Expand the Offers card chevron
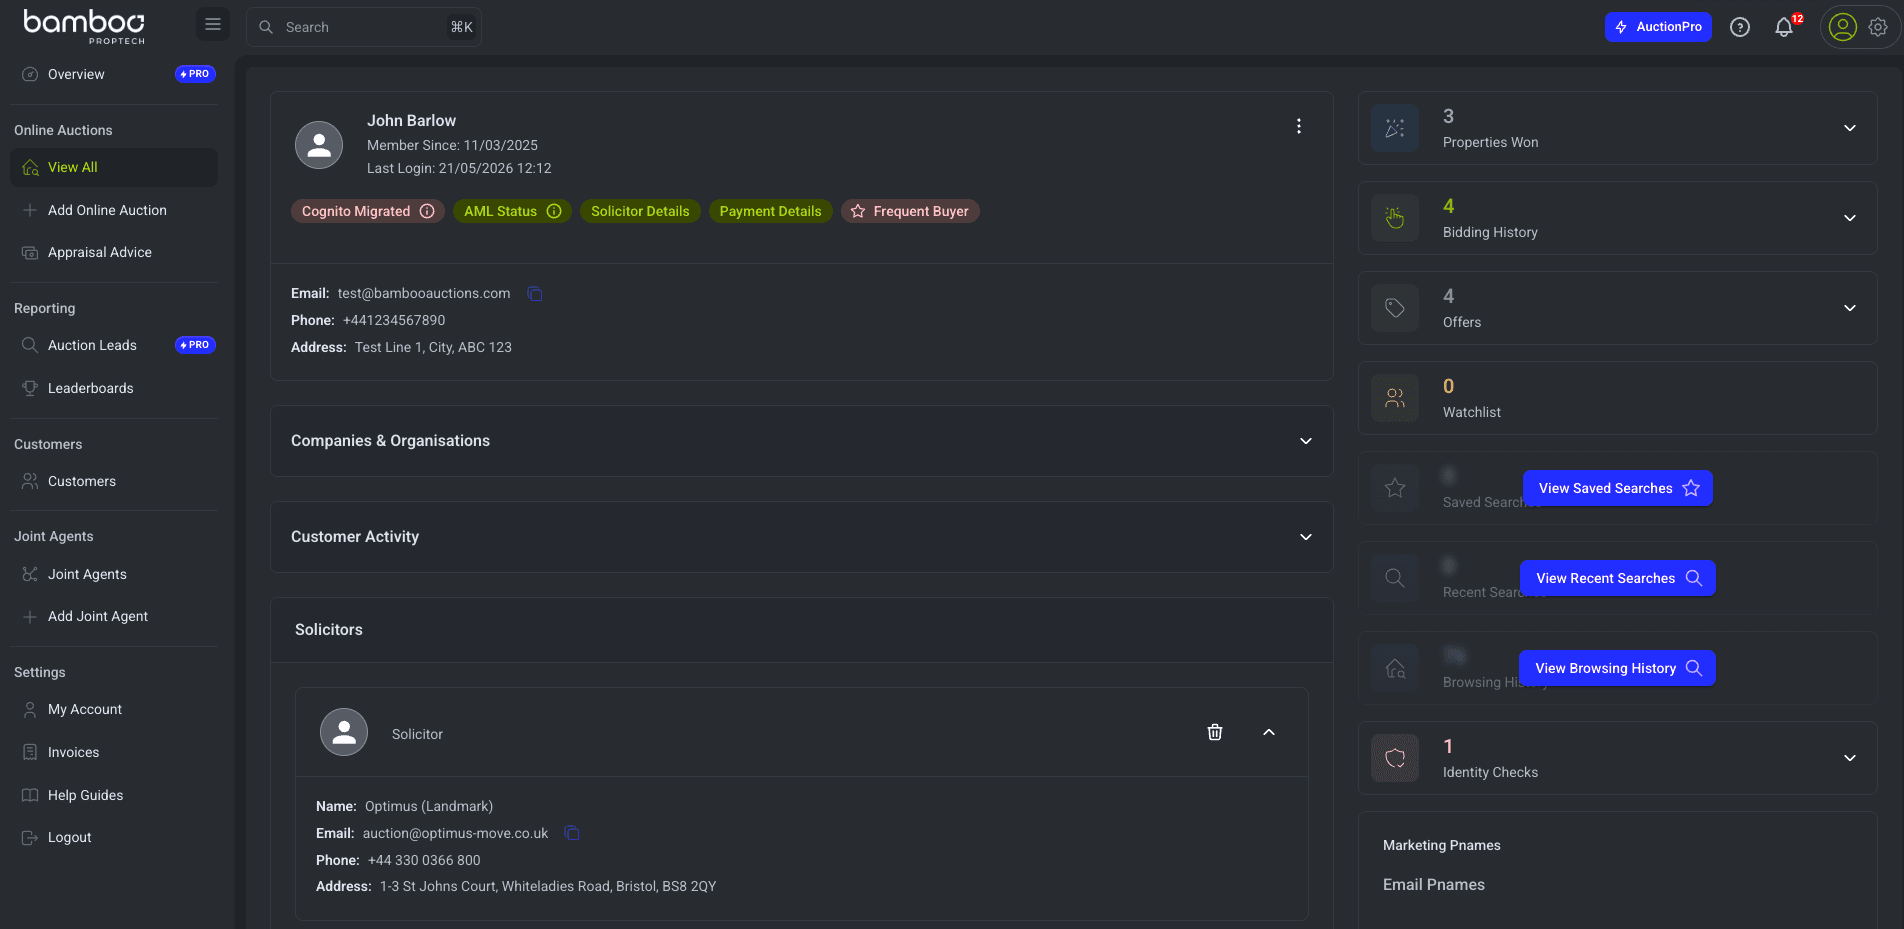Viewport: 1904px width, 929px height. coord(1849,308)
